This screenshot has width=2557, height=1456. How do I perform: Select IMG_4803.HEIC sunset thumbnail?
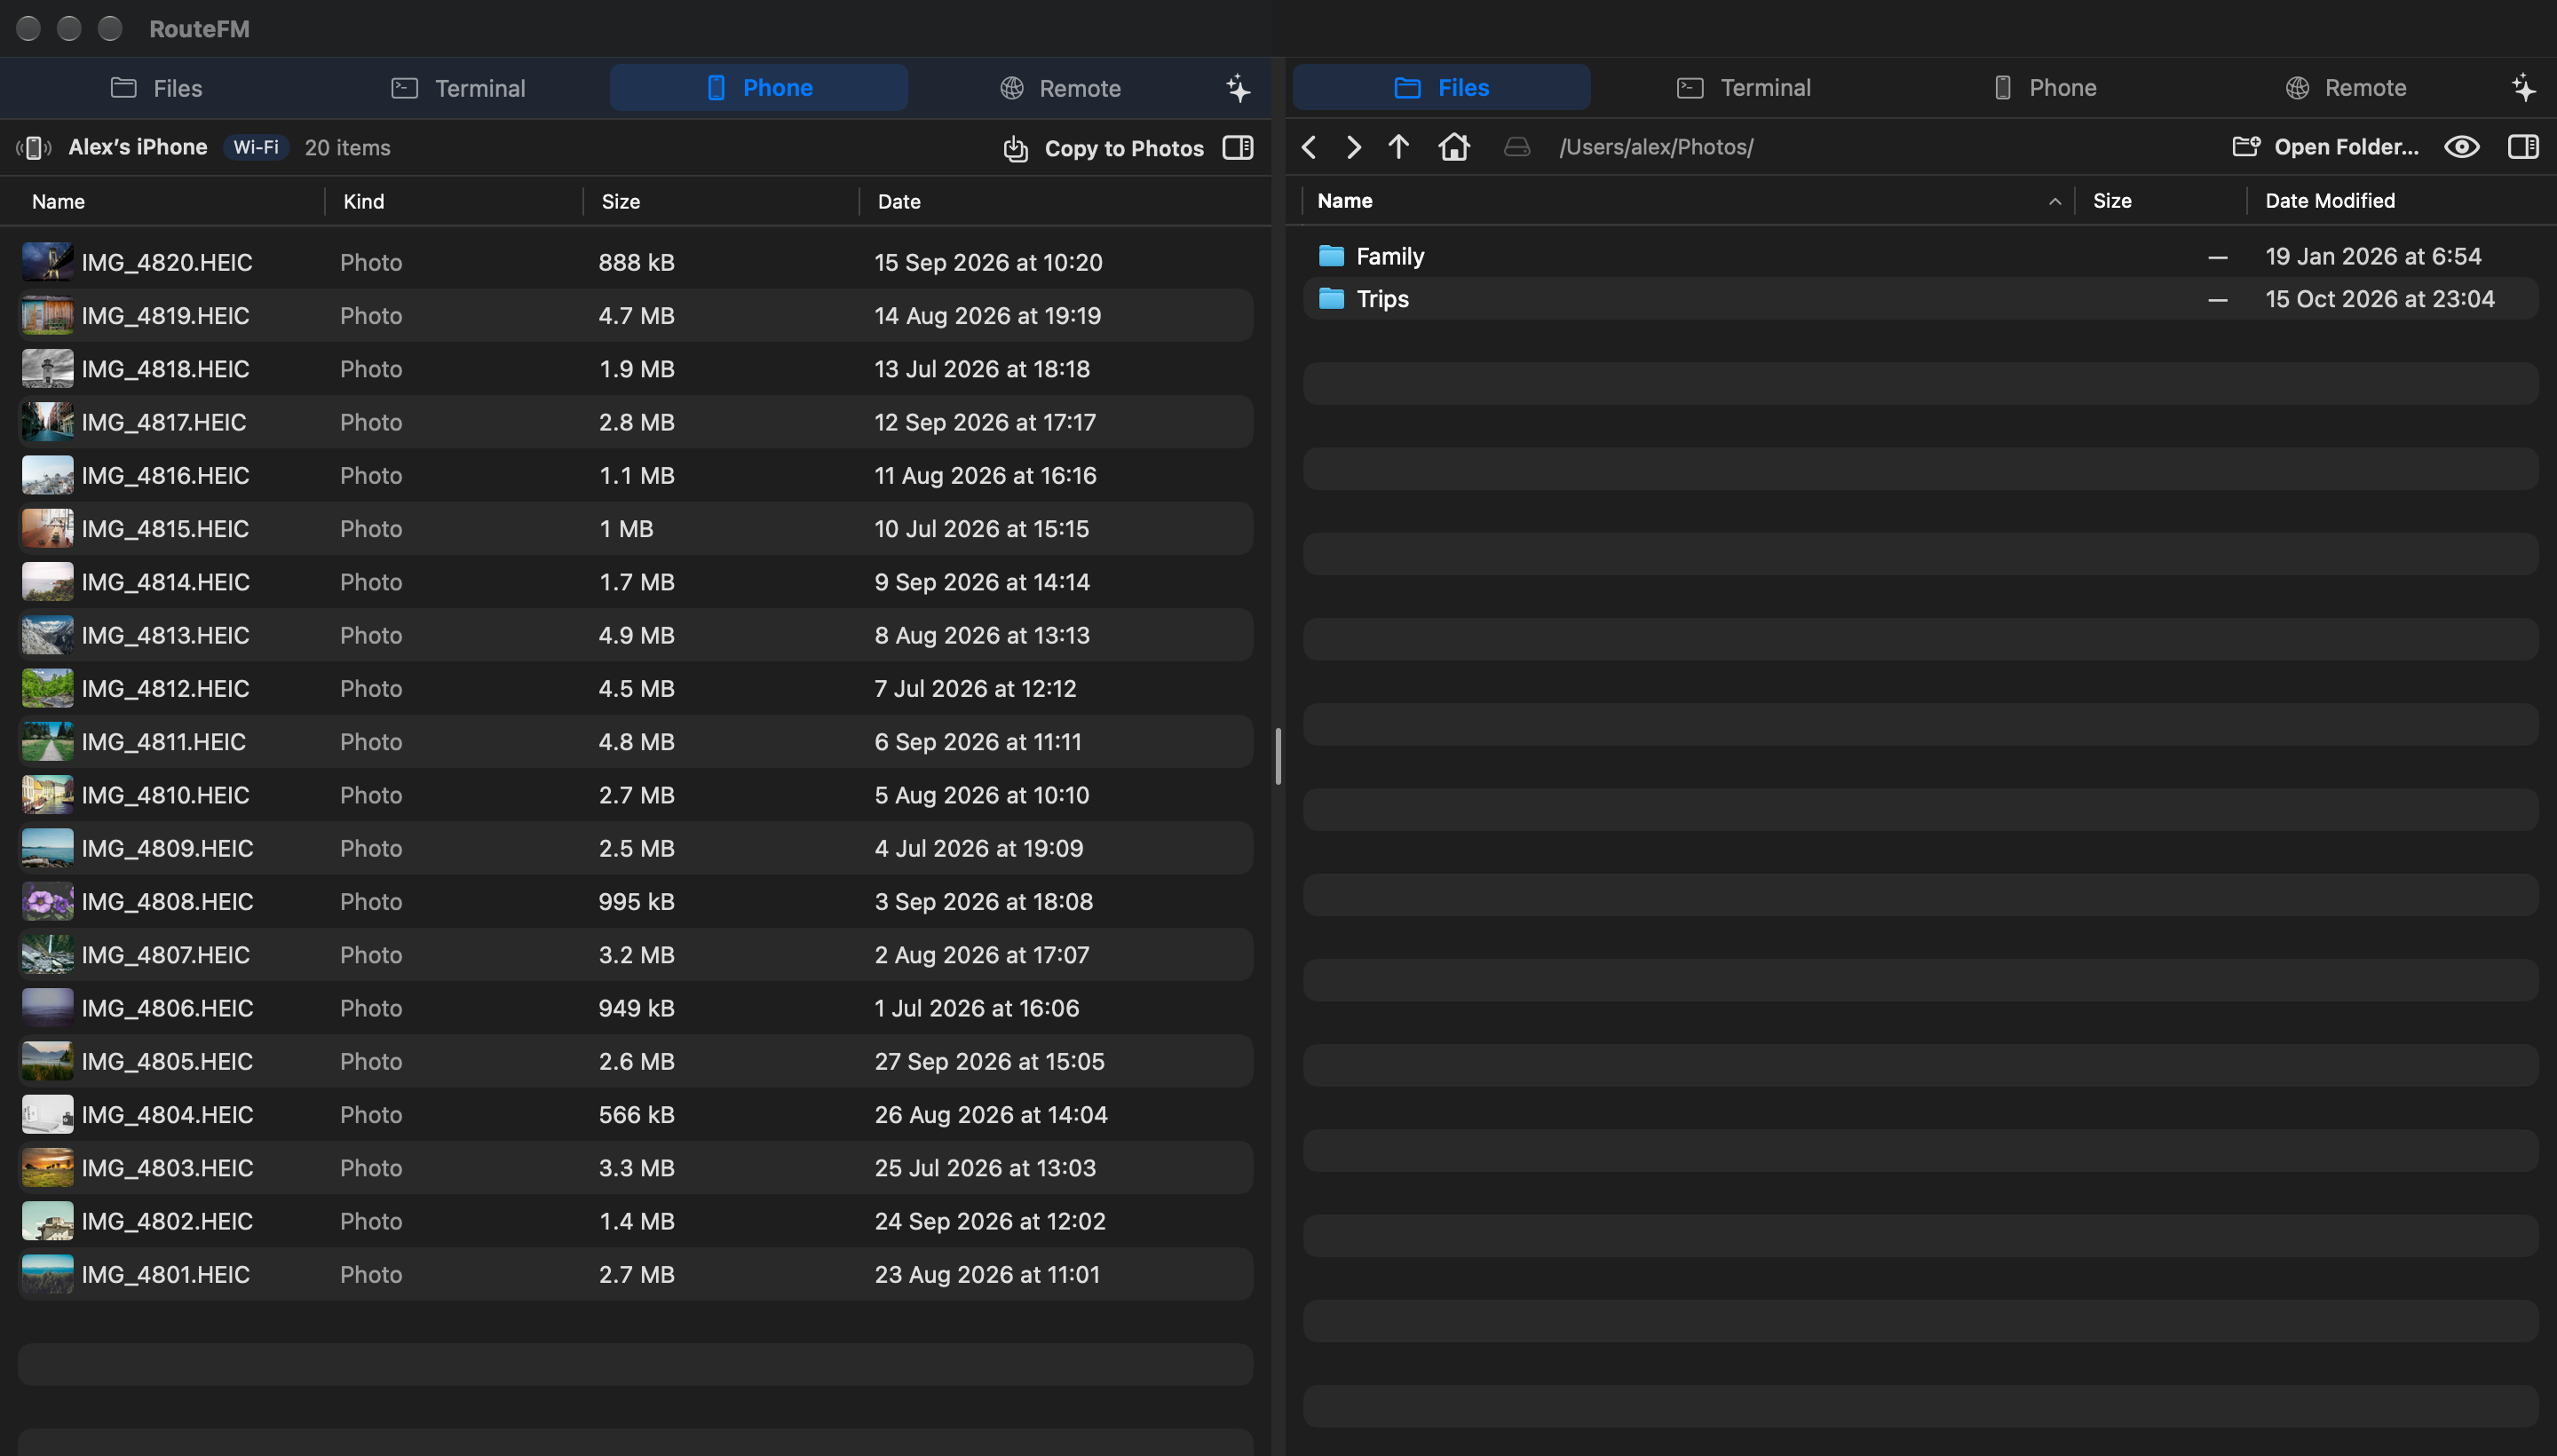click(x=47, y=1168)
